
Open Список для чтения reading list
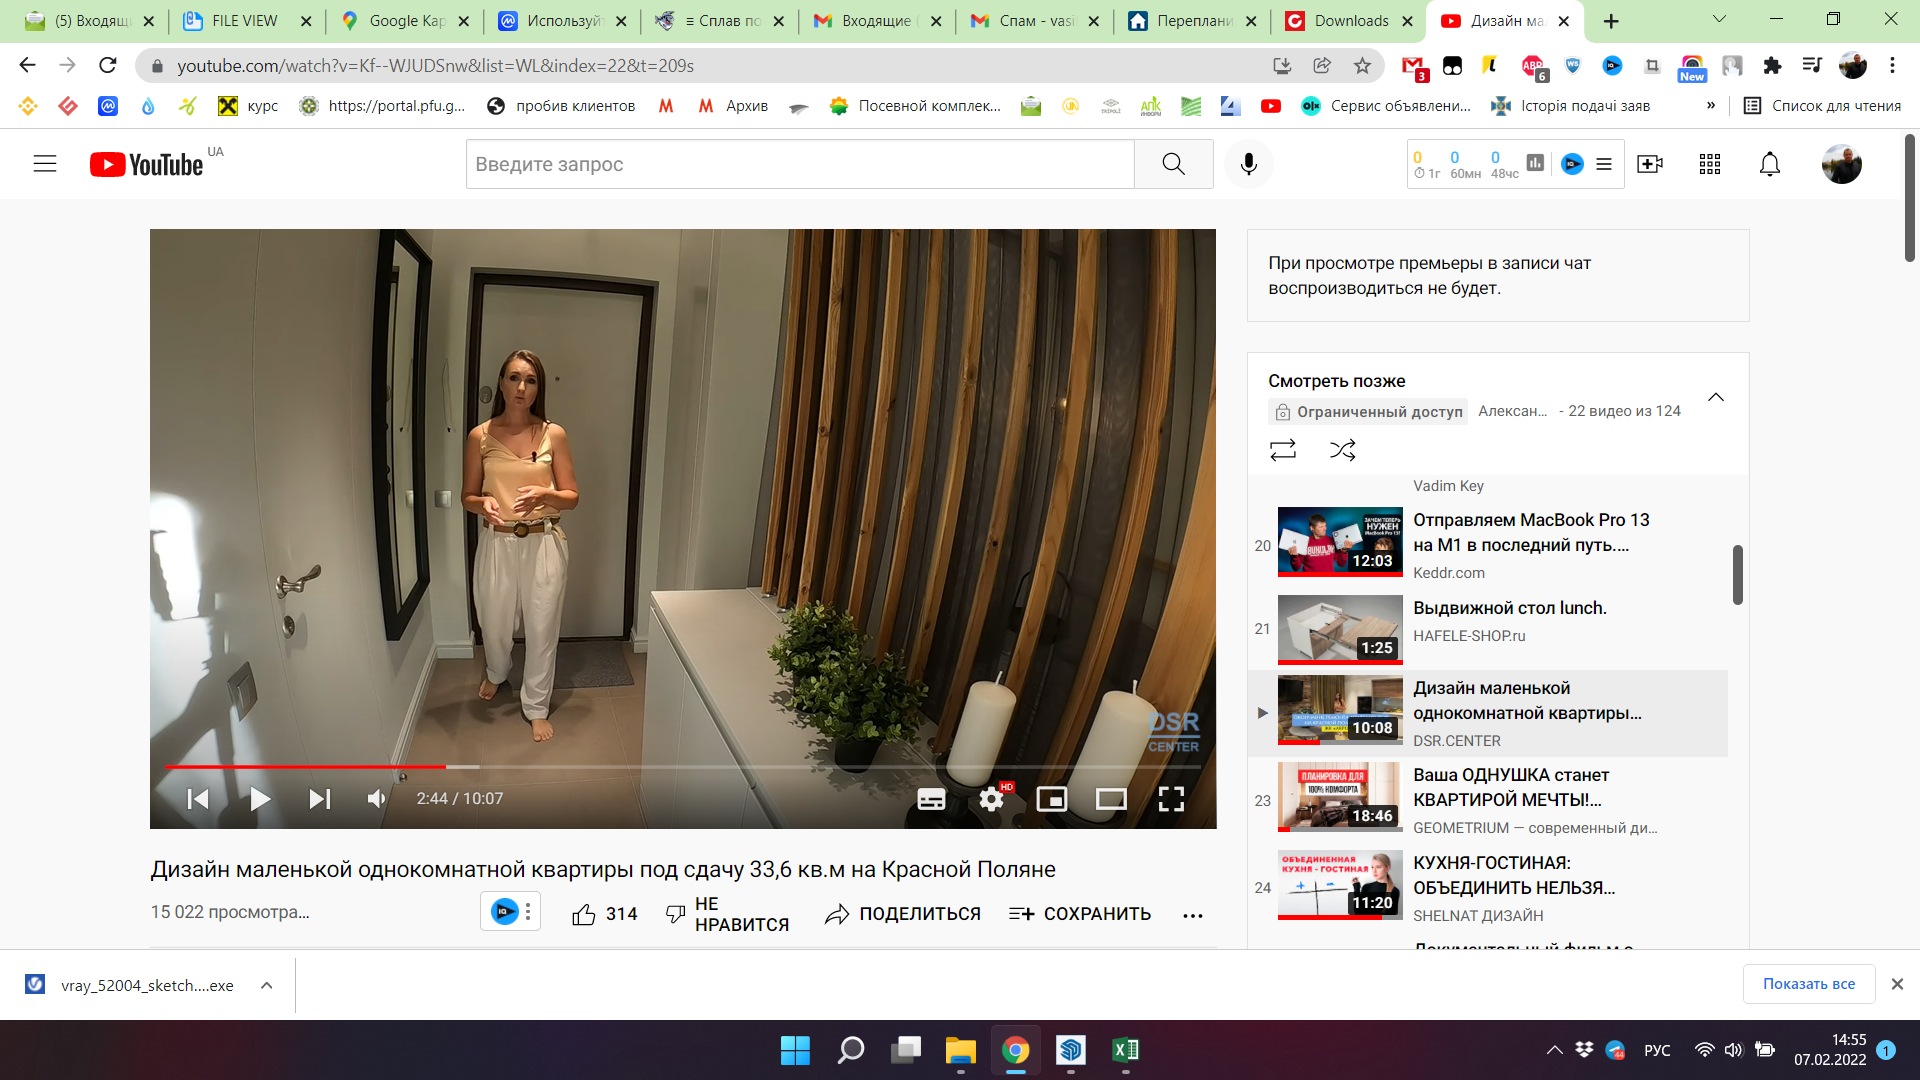click(1822, 106)
